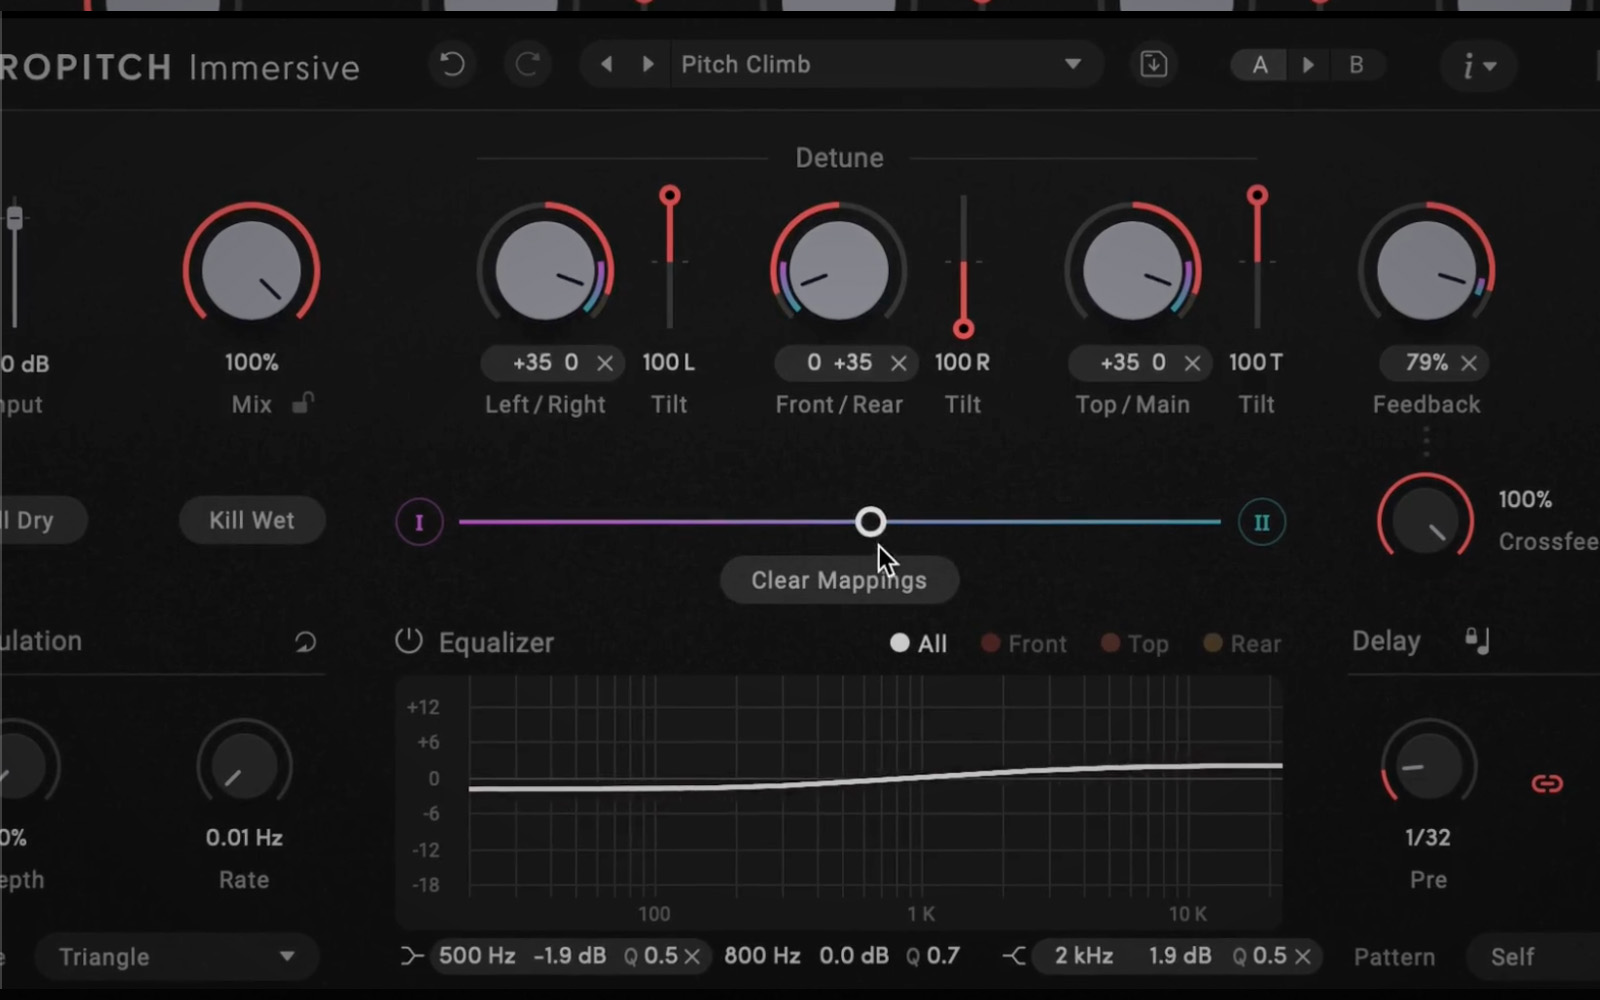Viewport: 1600px width, 1000px height.
Task: Click the Mix lock icon
Action: (302, 403)
